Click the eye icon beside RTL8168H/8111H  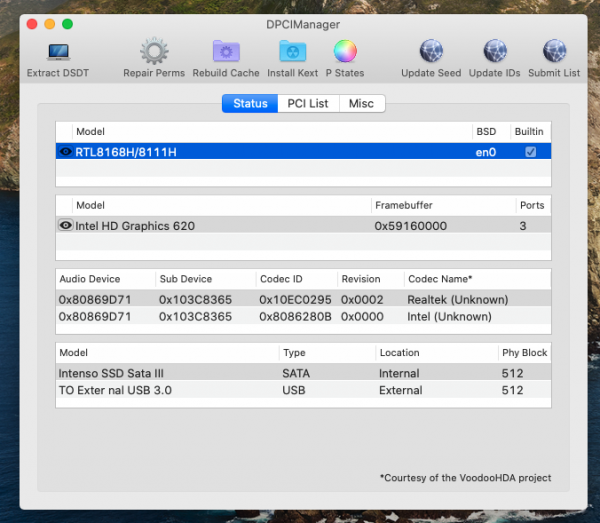coord(66,152)
